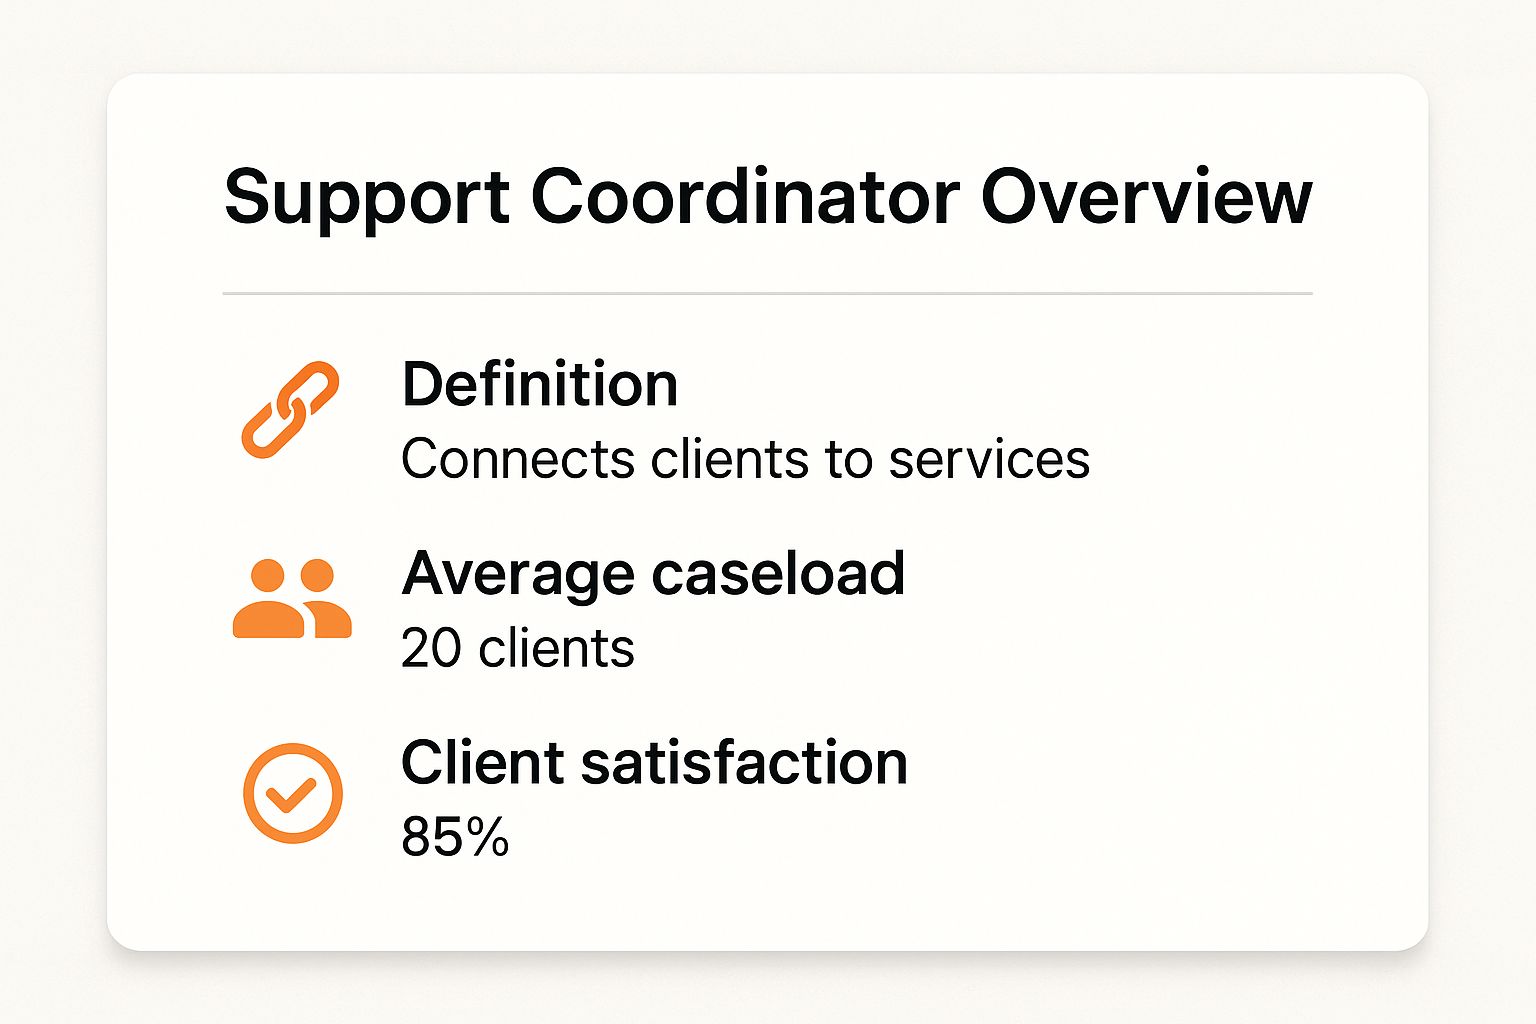Select the two-people caseload icon
Viewport: 1536px width, 1024px height.
[x=292, y=598]
